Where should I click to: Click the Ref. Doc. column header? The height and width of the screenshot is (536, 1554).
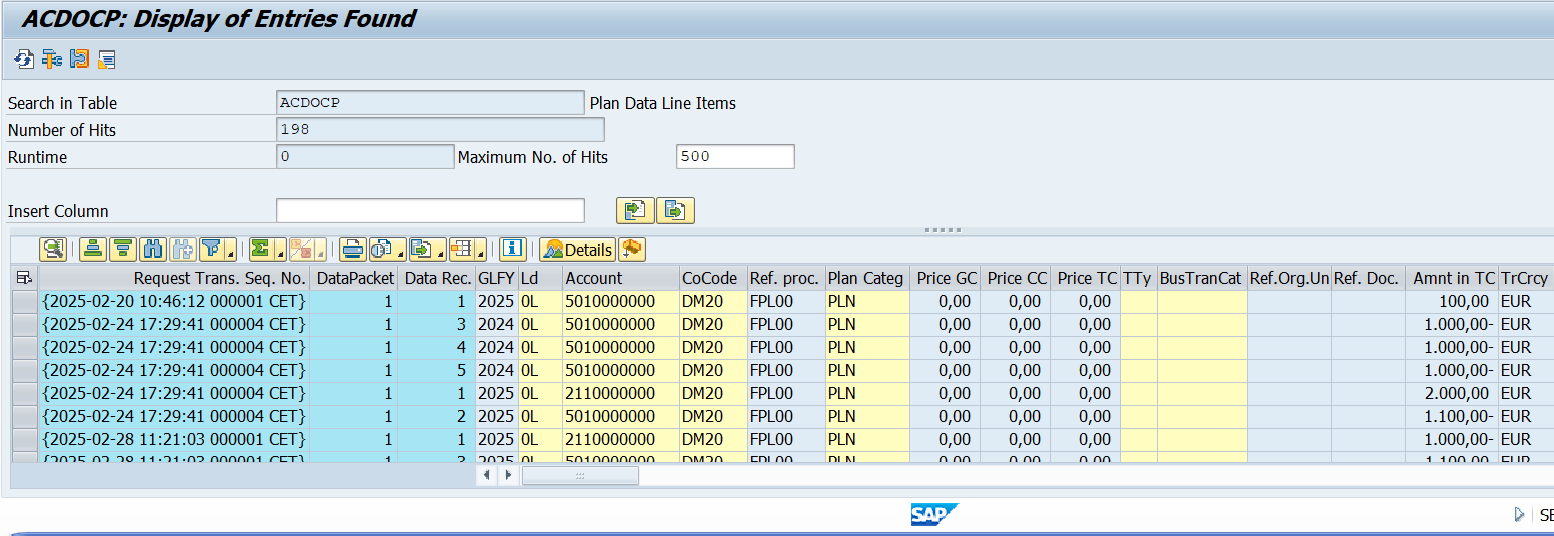coord(1367,278)
